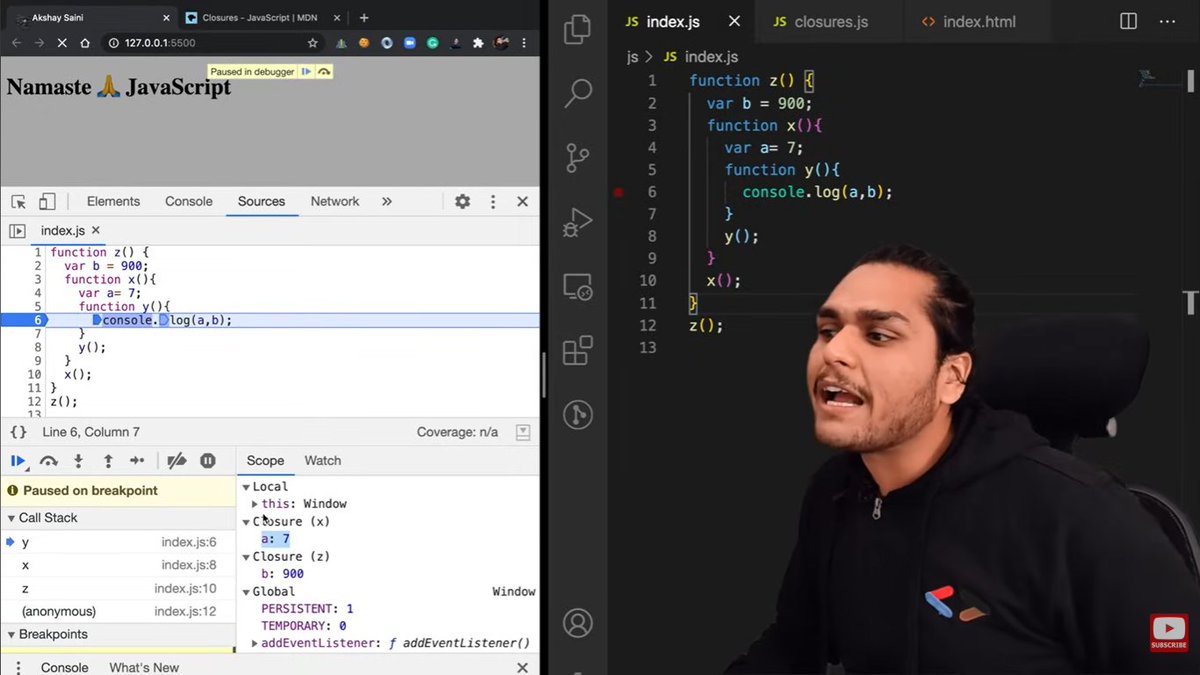
Task: Show the file navigator in Sources
Action: pos(17,231)
